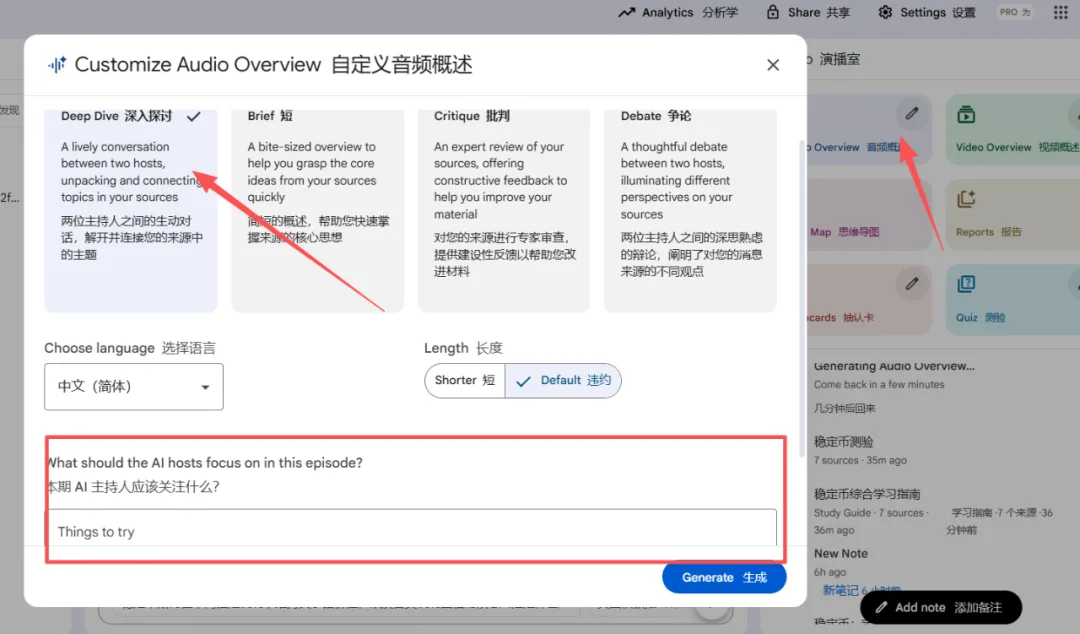Image resolution: width=1080 pixels, height=634 pixels.
Task: Click the Share lock icon
Action: pyautogui.click(x=773, y=12)
